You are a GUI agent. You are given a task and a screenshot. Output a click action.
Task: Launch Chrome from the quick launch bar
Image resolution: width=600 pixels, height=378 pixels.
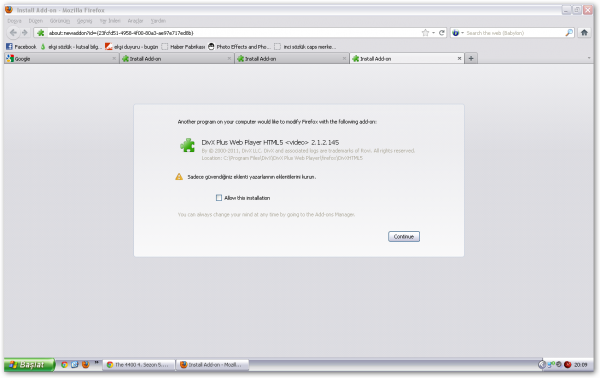click(x=64, y=365)
